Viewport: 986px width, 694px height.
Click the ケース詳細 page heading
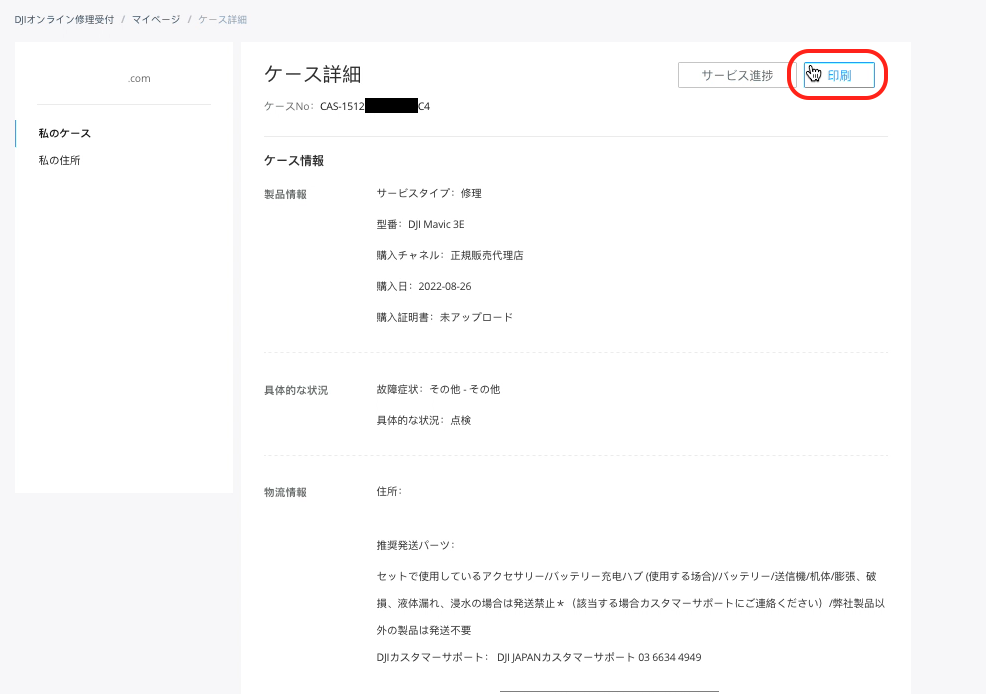point(312,74)
